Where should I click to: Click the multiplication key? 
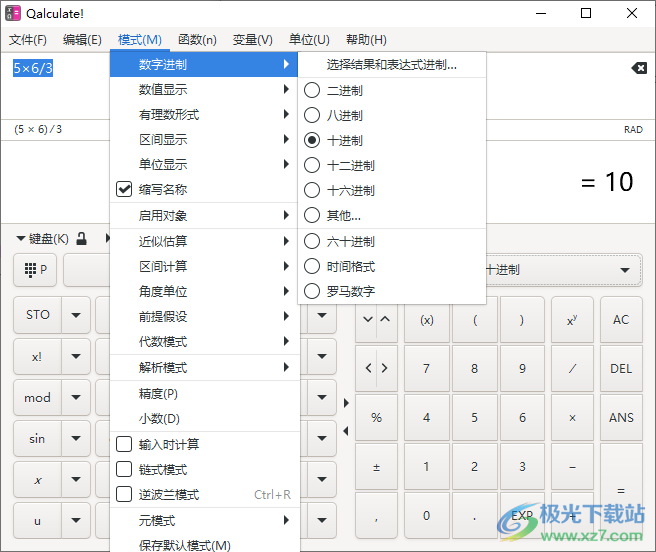pos(572,417)
